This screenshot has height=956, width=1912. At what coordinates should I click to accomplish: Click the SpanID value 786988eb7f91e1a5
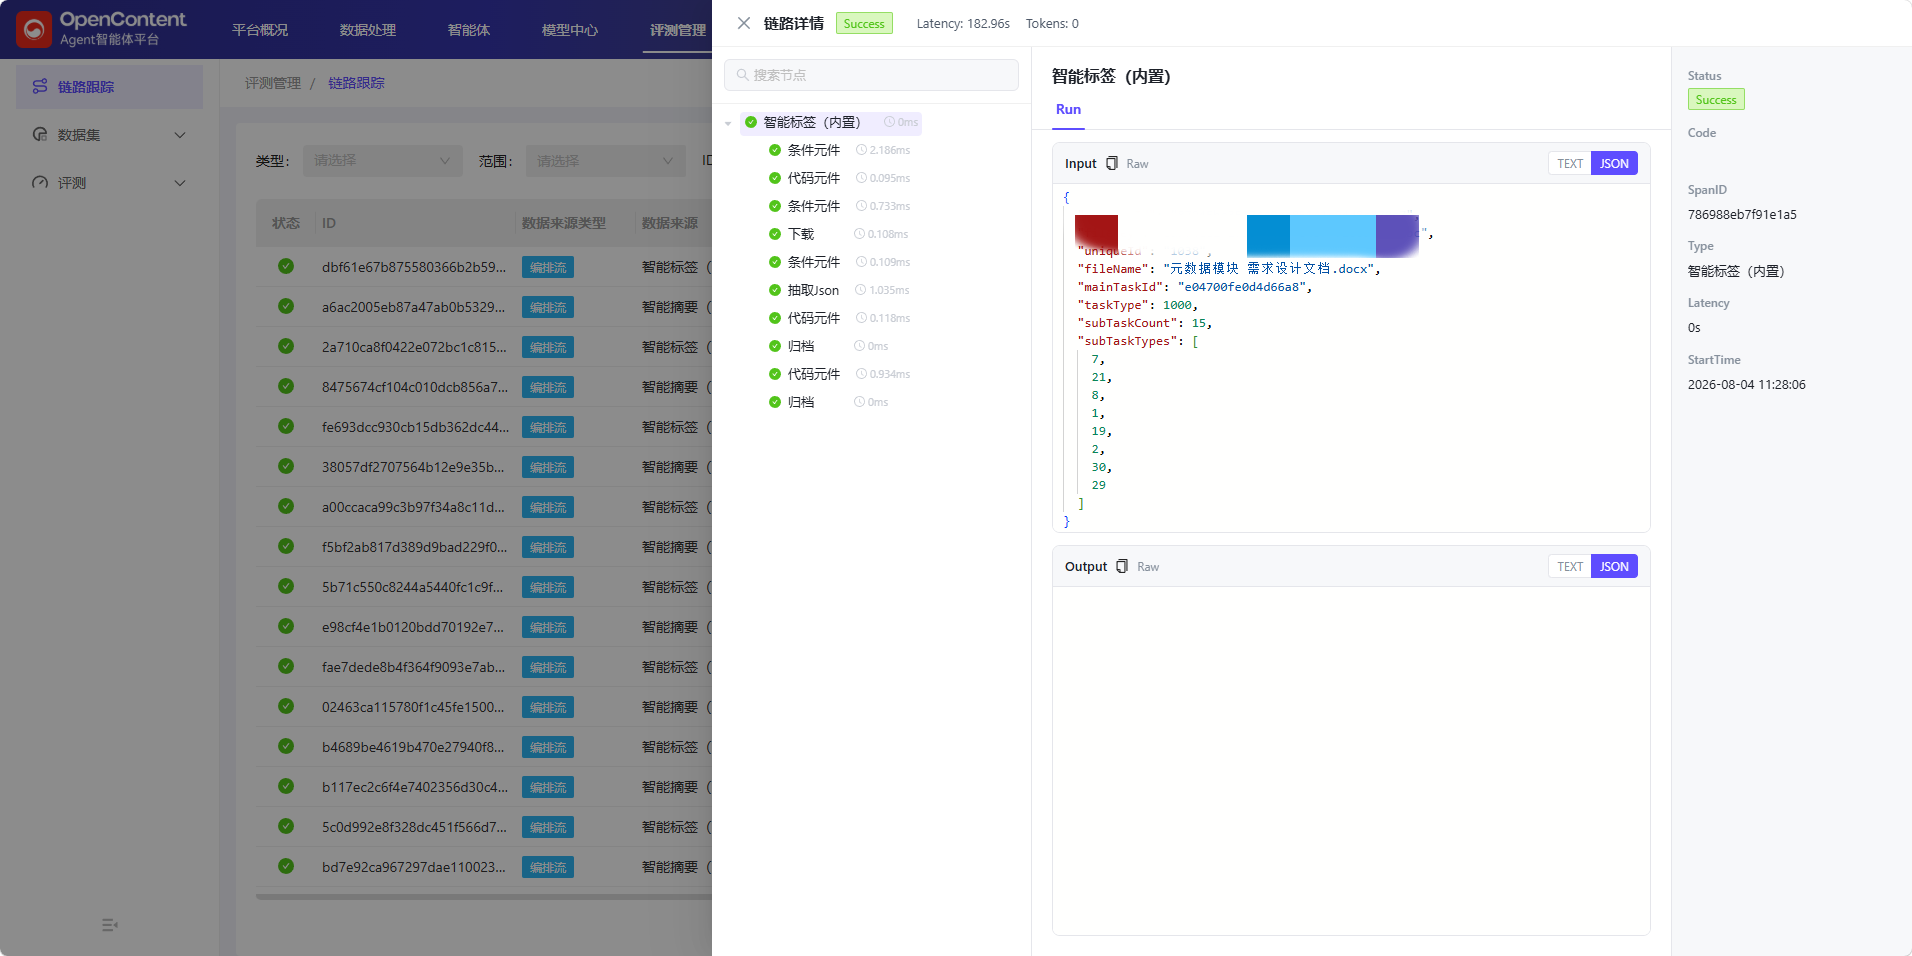coord(1742,214)
